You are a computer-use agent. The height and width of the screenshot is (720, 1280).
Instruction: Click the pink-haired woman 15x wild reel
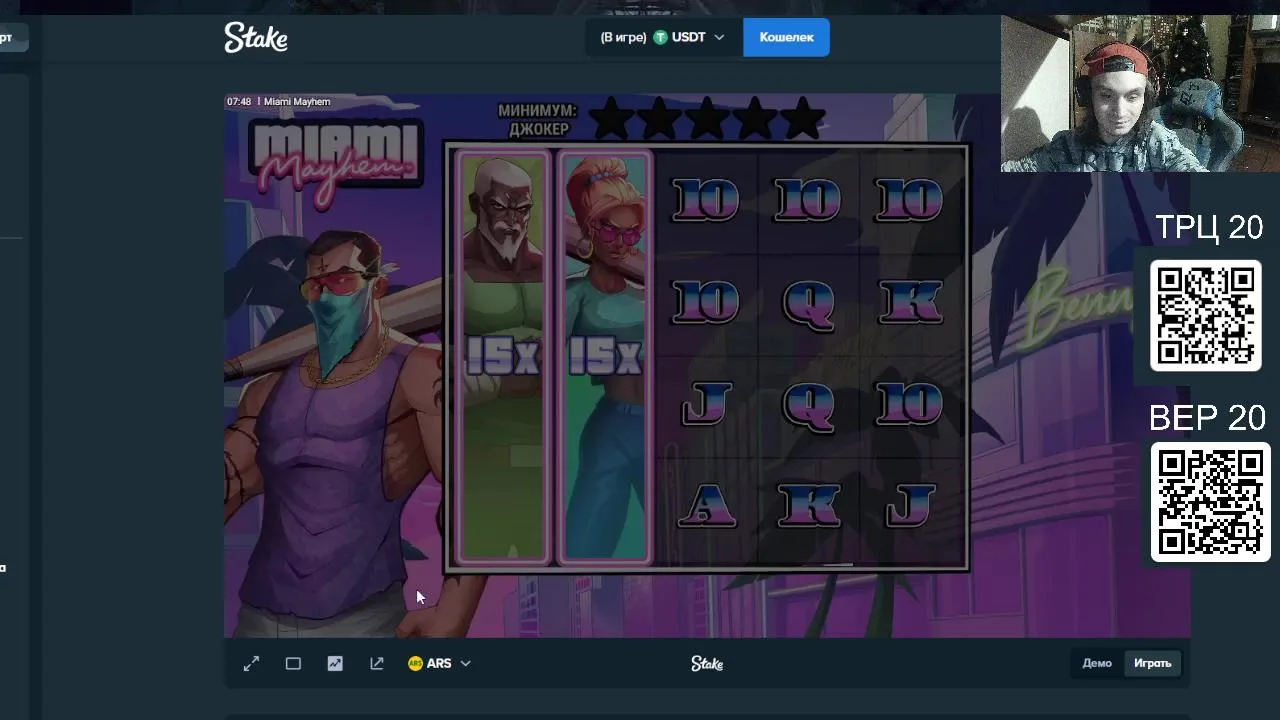click(604, 356)
